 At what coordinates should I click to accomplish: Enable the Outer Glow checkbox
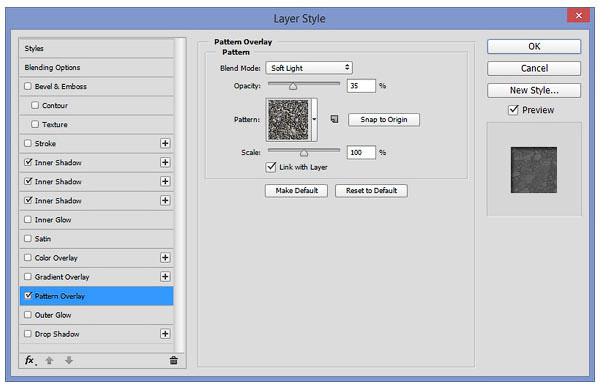click(28, 315)
